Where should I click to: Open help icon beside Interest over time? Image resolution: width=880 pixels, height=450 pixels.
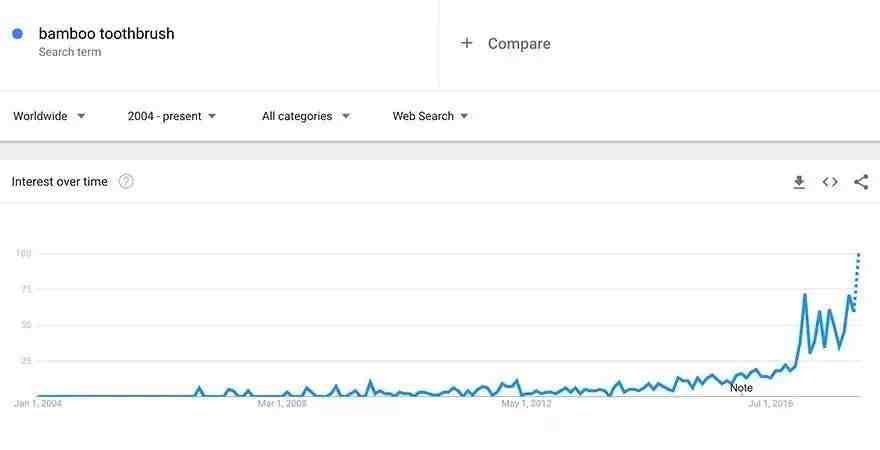tap(126, 181)
